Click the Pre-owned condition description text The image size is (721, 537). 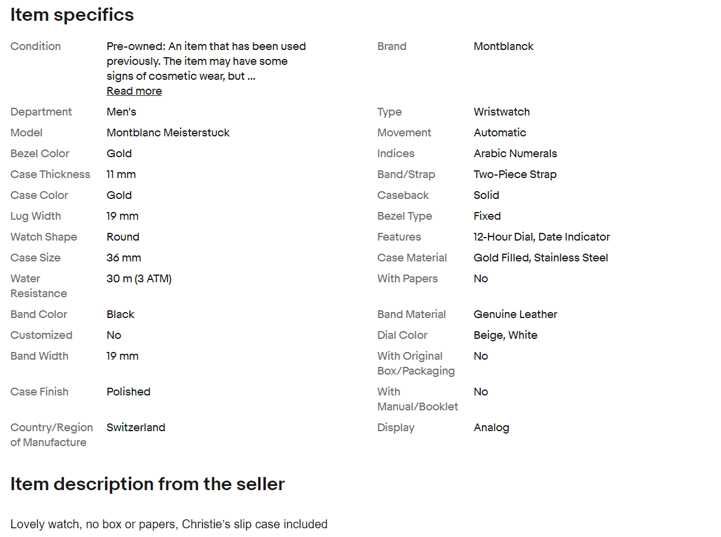coord(206,61)
